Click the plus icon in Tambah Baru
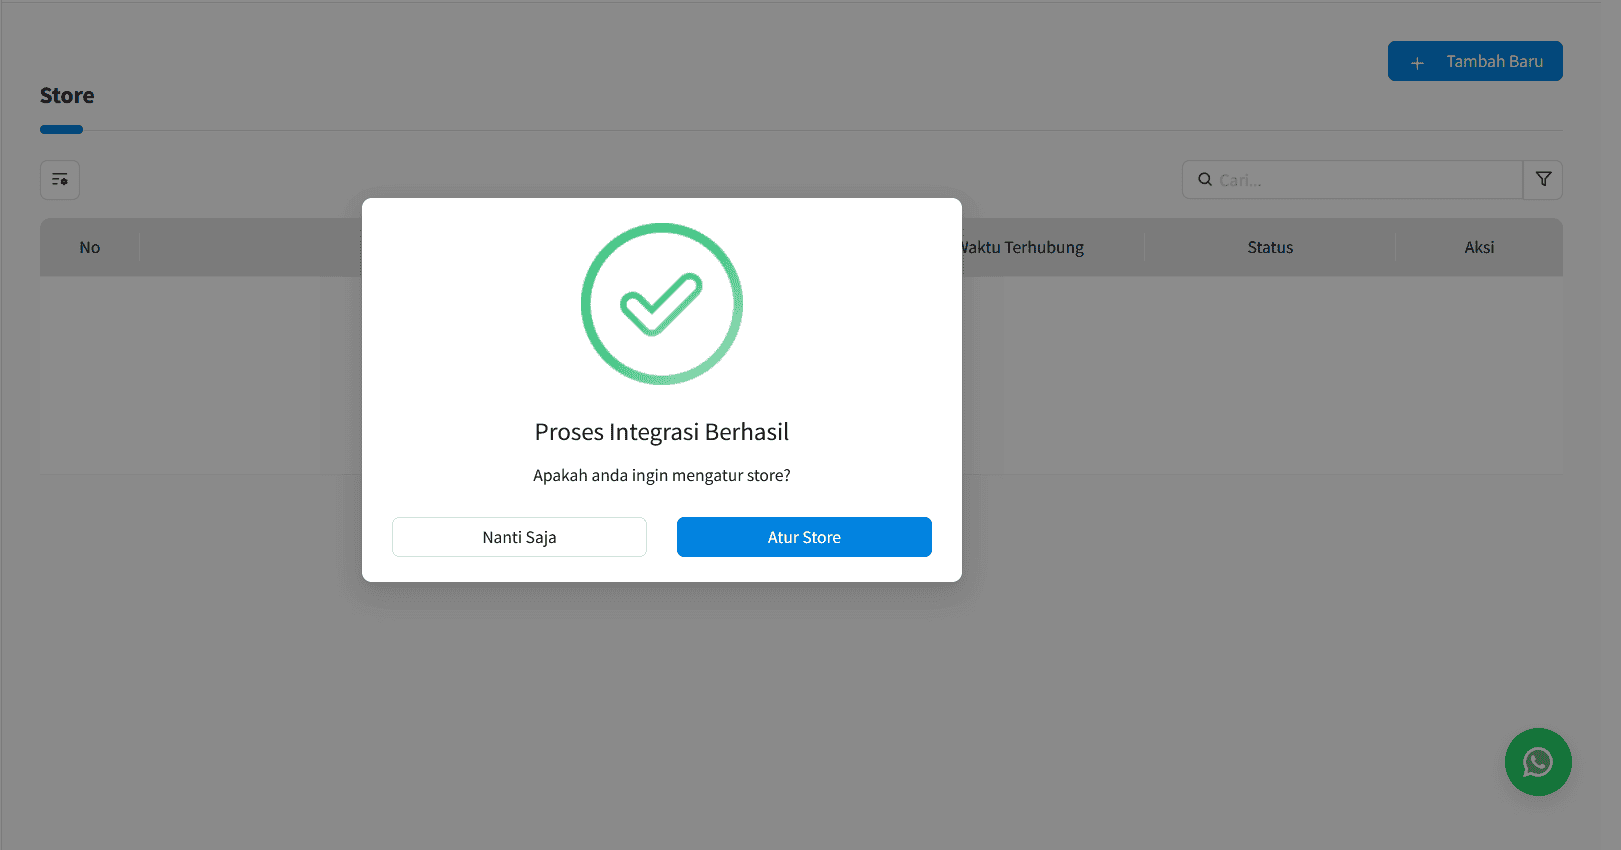 coord(1417,62)
